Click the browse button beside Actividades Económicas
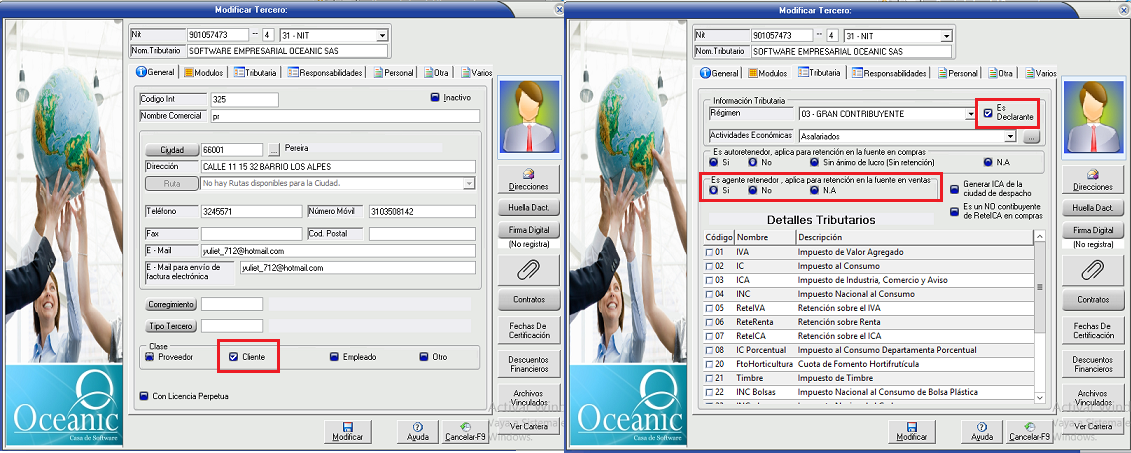The width and height of the screenshot is (1131, 453). click(x=1032, y=135)
